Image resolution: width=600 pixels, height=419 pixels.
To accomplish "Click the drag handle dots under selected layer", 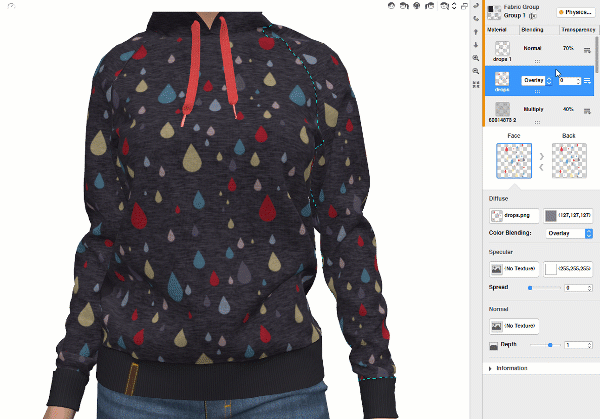I will tap(537, 91).
